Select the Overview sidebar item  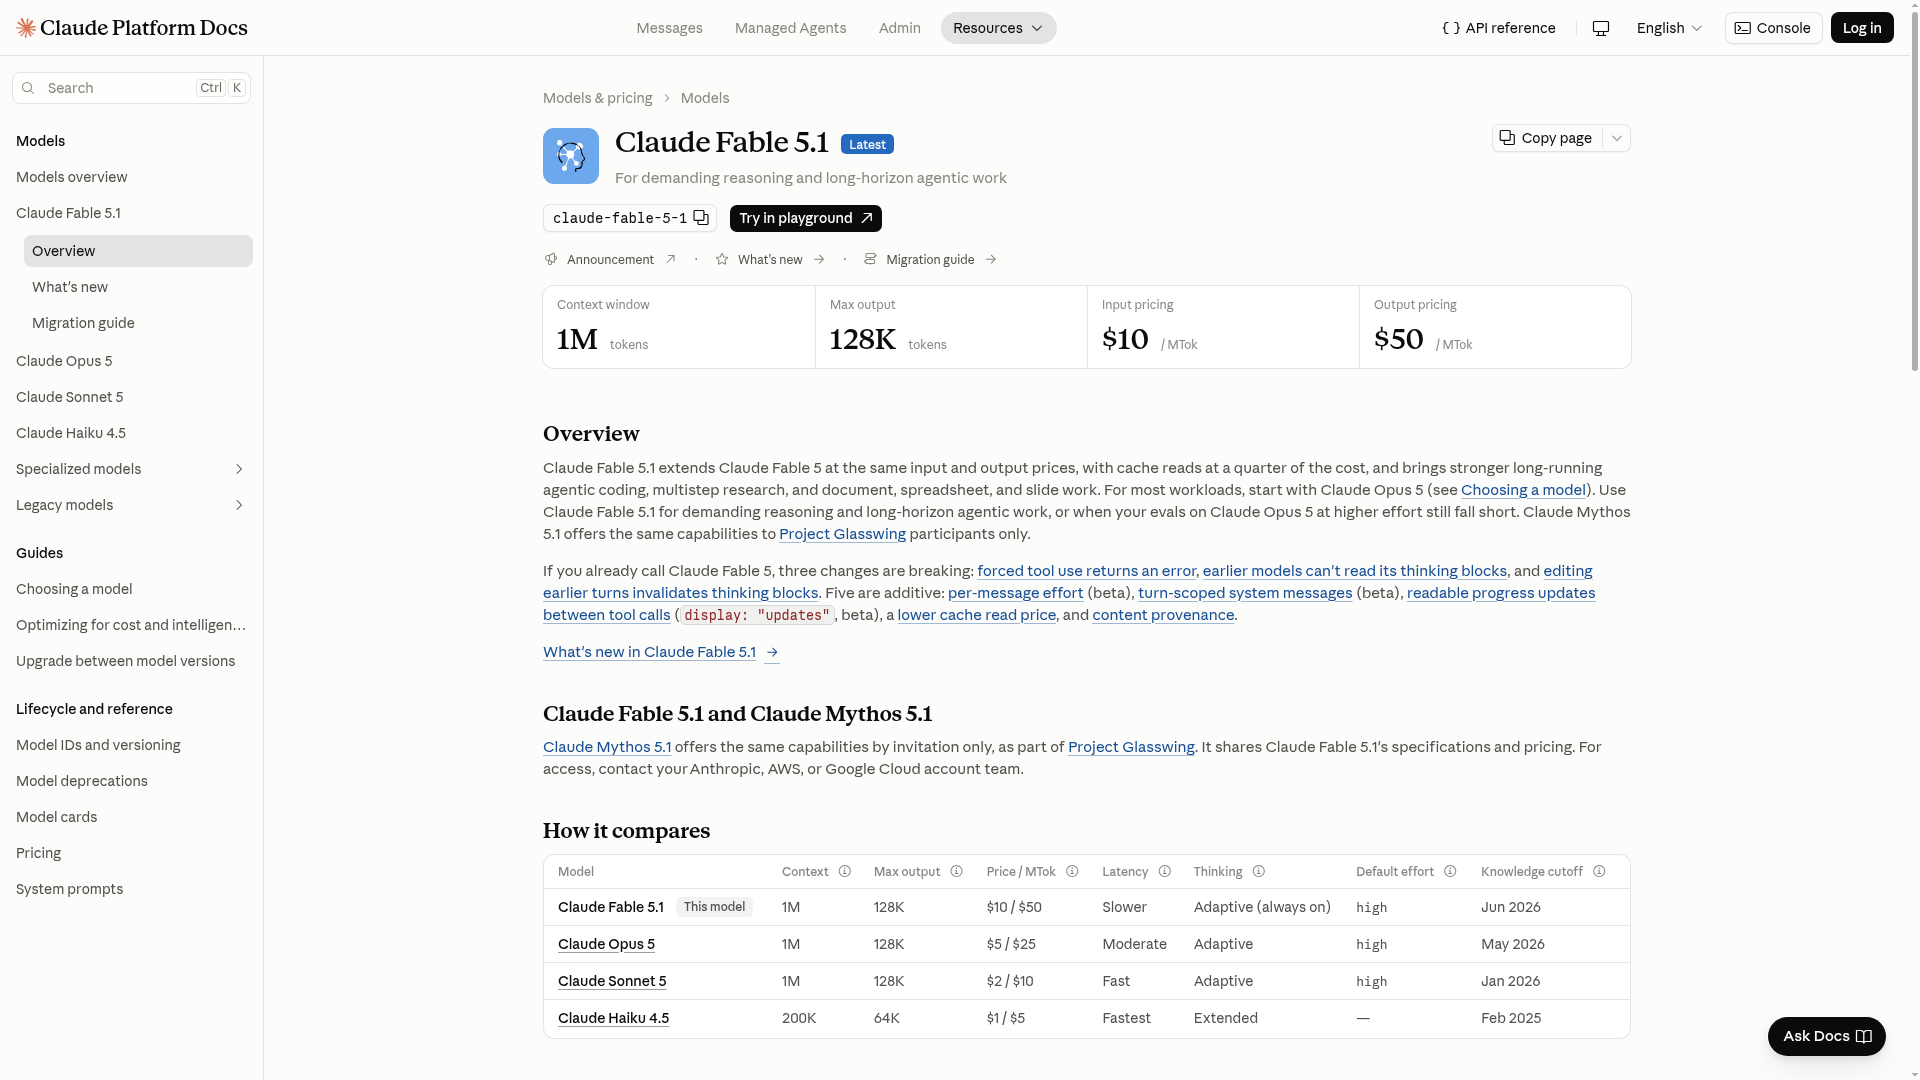tap(138, 251)
